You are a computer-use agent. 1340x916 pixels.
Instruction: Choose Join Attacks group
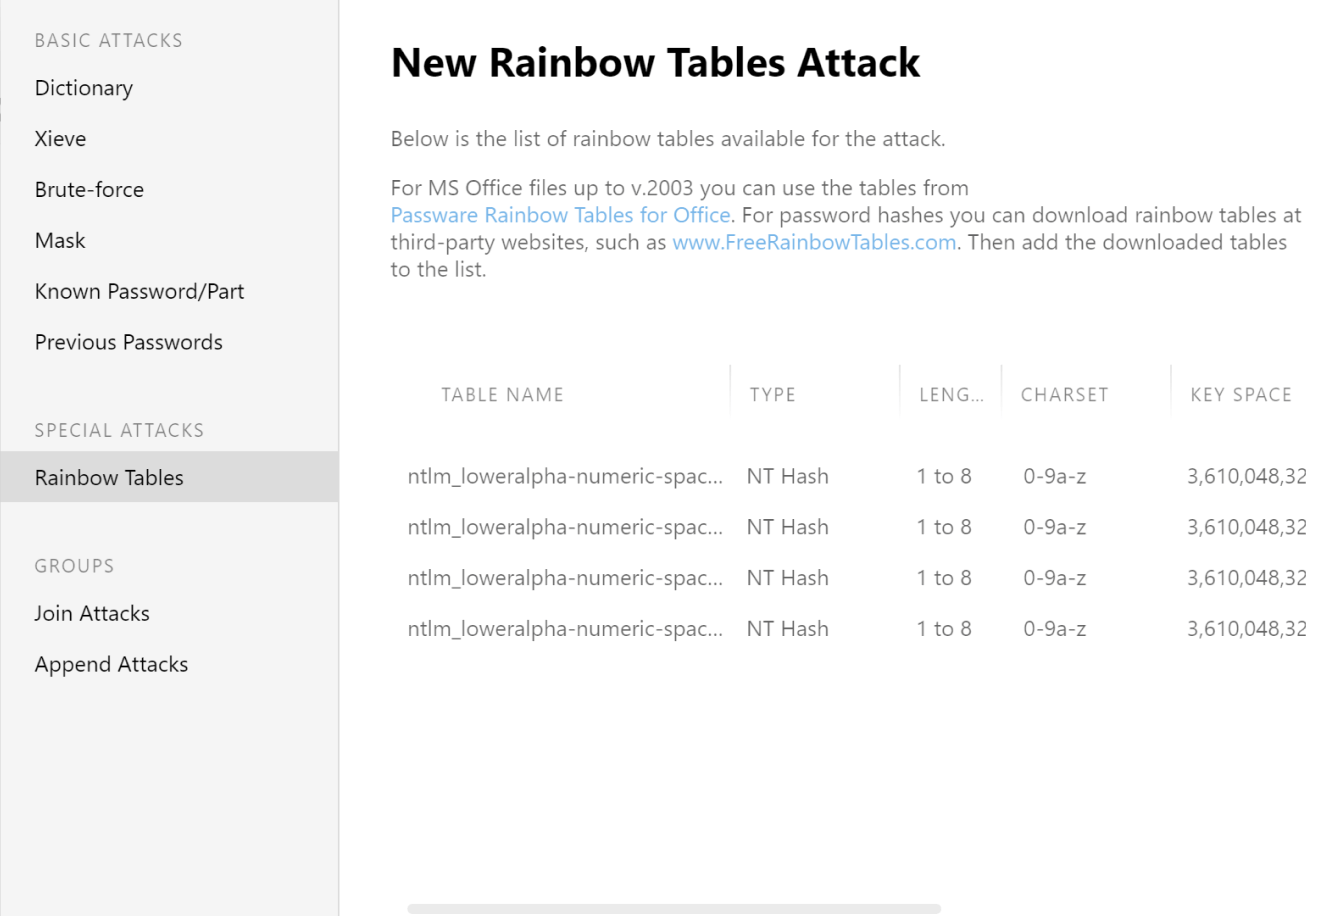click(92, 614)
